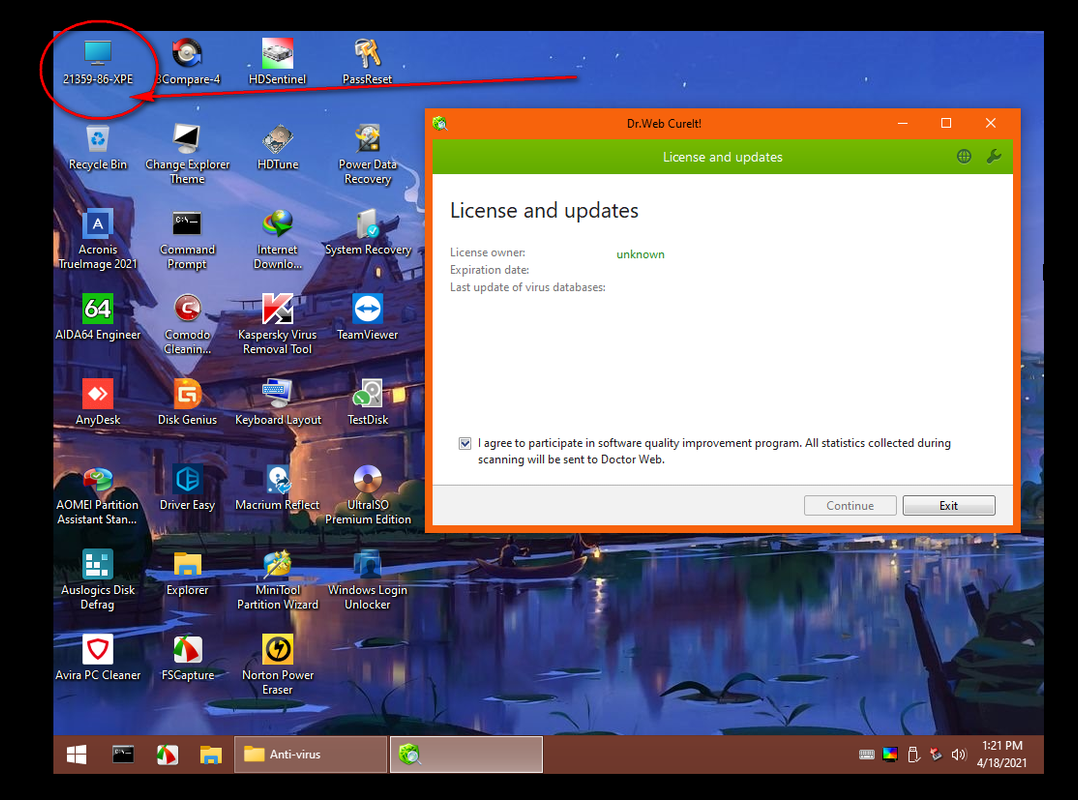Launch AIDA64 Engineer
Image resolution: width=1078 pixels, height=800 pixels.
(98, 318)
